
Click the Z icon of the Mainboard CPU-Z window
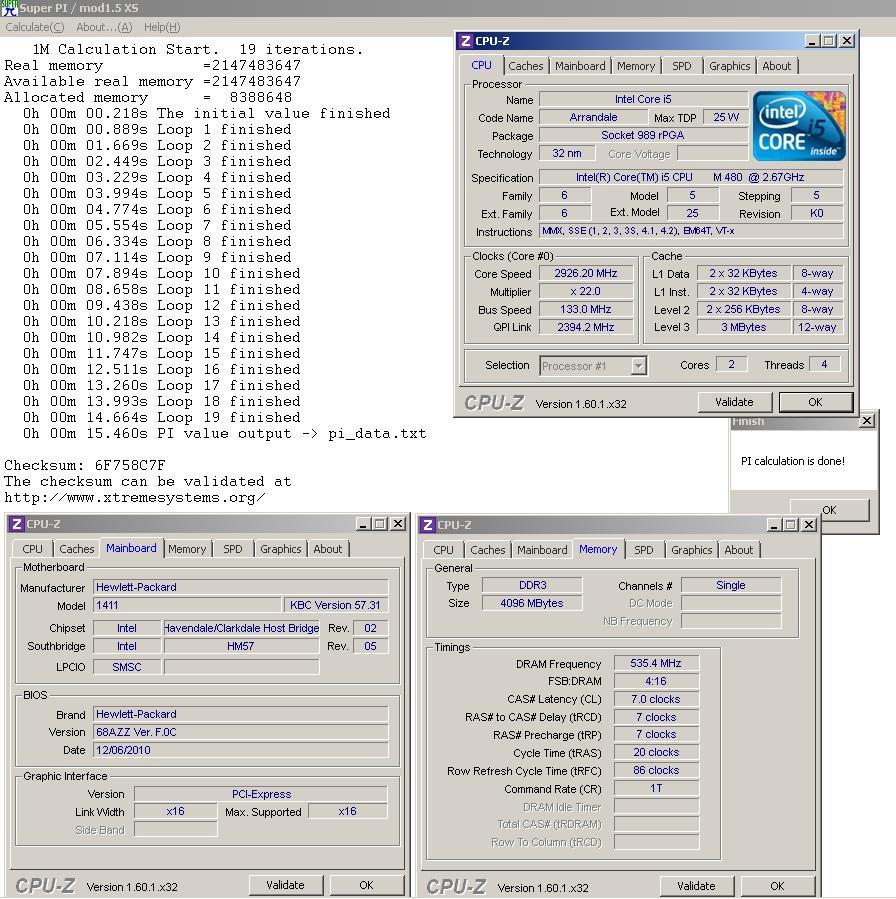(x=17, y=523)
